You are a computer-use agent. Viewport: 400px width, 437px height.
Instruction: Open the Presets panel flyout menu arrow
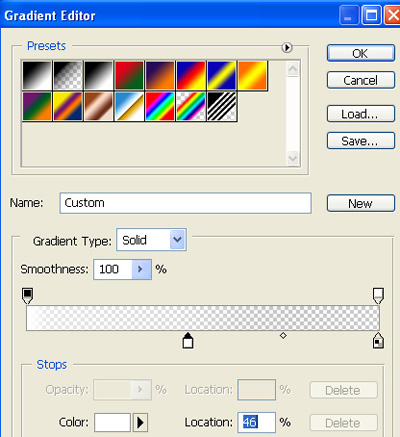click(x=287, y=48)
